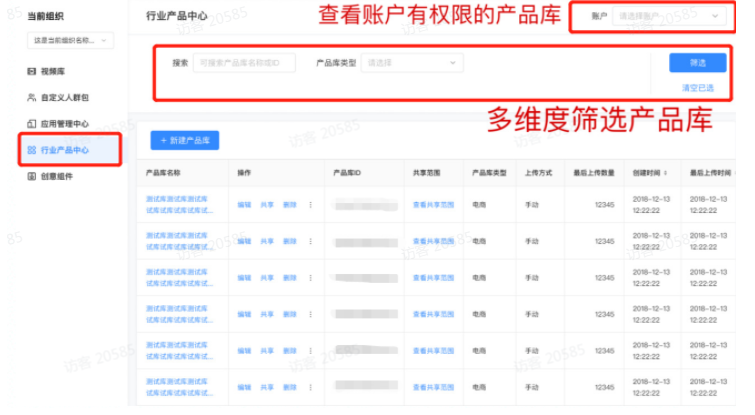The height and width of the screenshot is (415, 755).
Task: Open the 产品库类型 请选择 dropdown
Action: pyautogui.click(x=412, y=63)
